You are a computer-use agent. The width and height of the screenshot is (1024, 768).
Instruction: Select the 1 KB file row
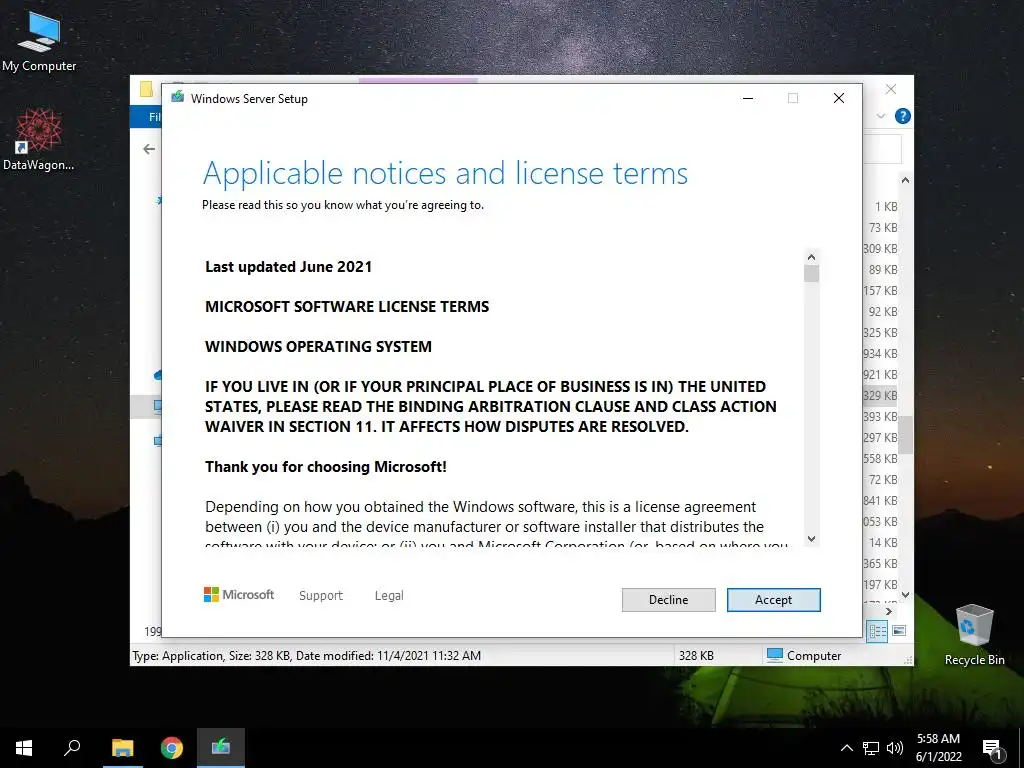[881, 206]
